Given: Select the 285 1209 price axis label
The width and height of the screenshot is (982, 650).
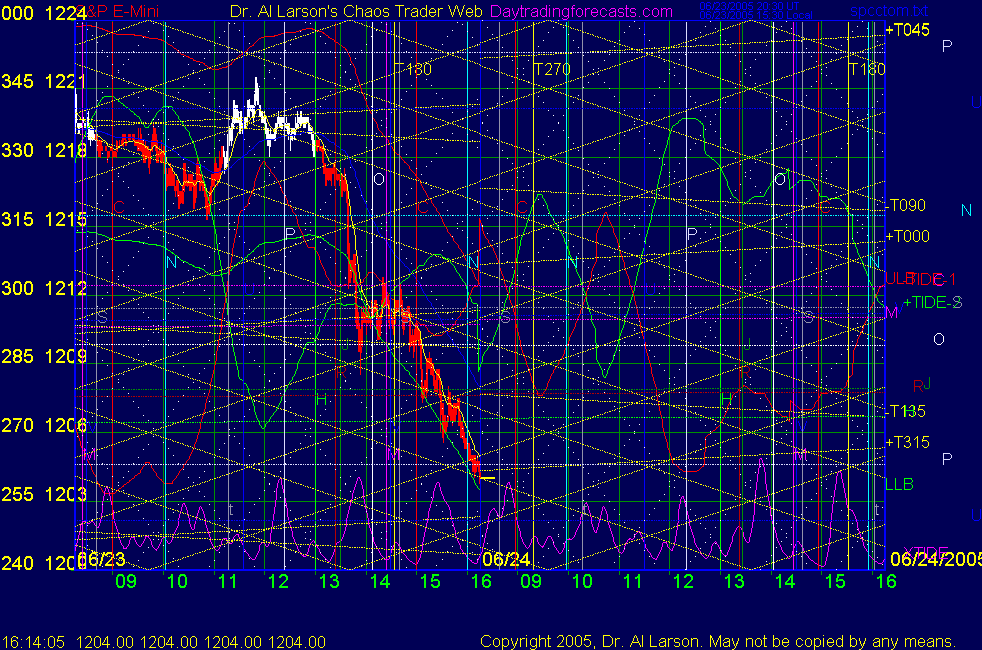Looking at the screenshot, I should tap(43, 356).
